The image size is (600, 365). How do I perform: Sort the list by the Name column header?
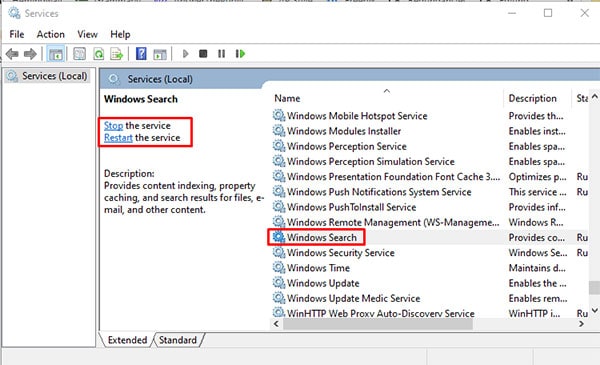pyautogui.click(x=287, y=98)
